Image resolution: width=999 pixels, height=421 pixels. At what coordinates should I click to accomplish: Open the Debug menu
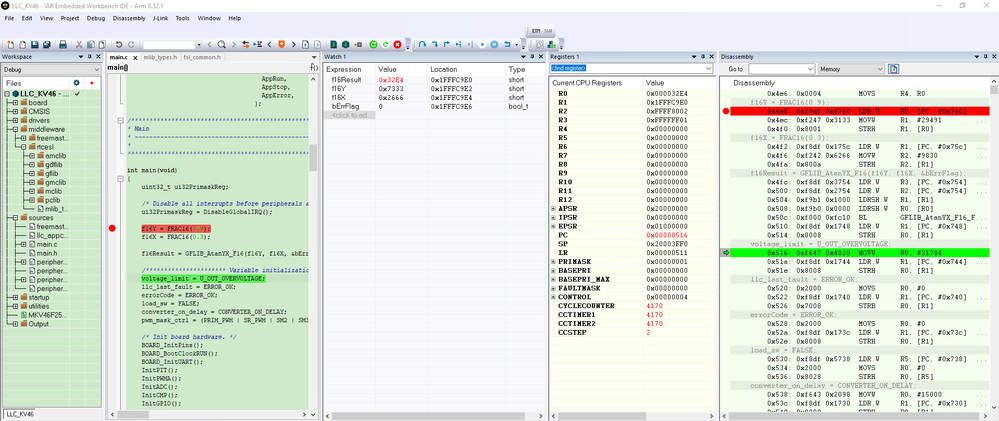(96, 18)
